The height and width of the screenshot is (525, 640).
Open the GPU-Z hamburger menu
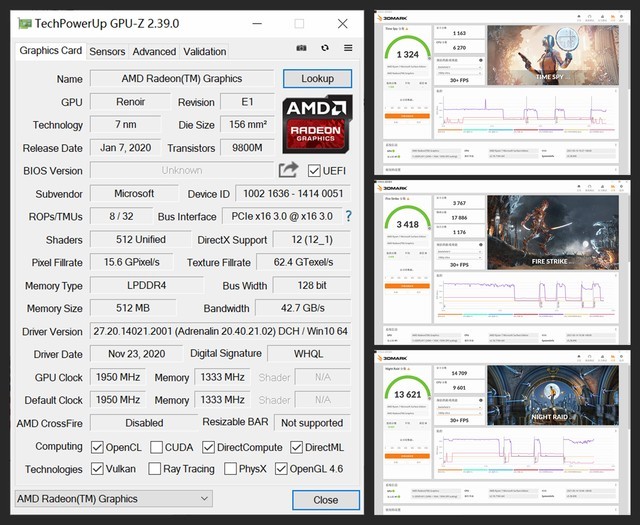(x=348, y=48)
